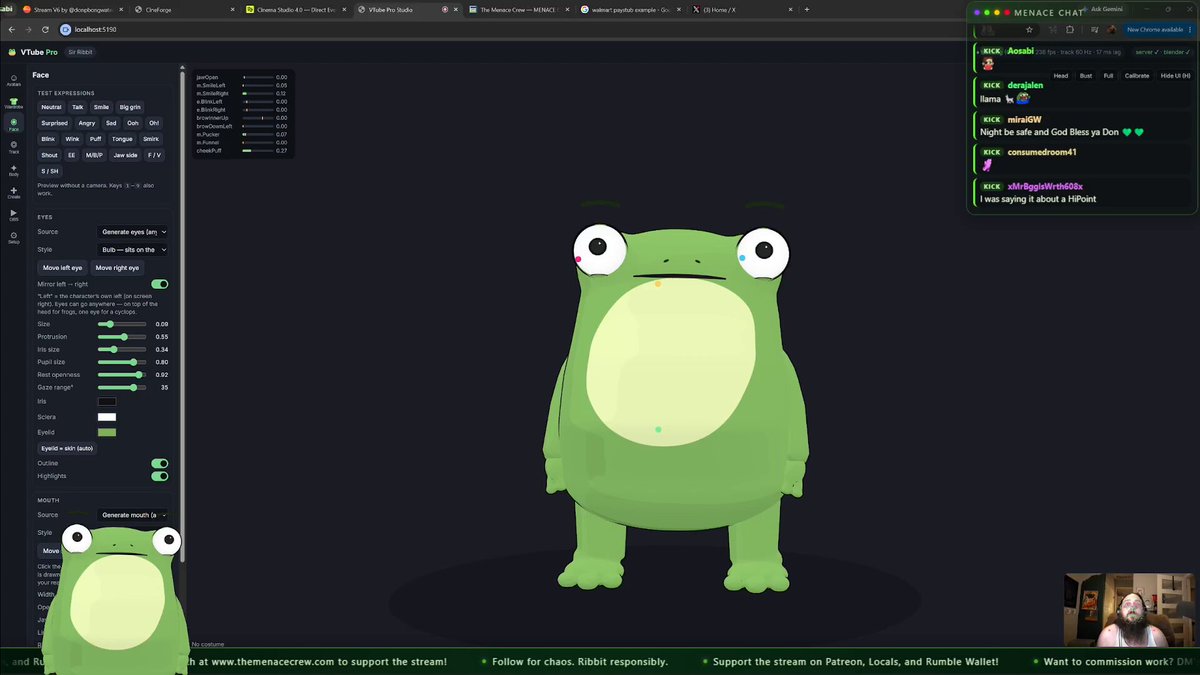The width and height of the screenshot is (1200, 675).
Task: Preview the Tongue expression
Action: coord(122,139)
